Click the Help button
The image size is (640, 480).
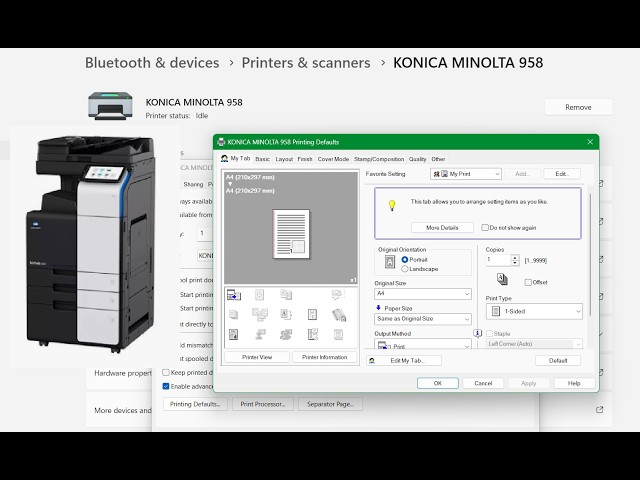pyautogui.click(x=574, y=383)
